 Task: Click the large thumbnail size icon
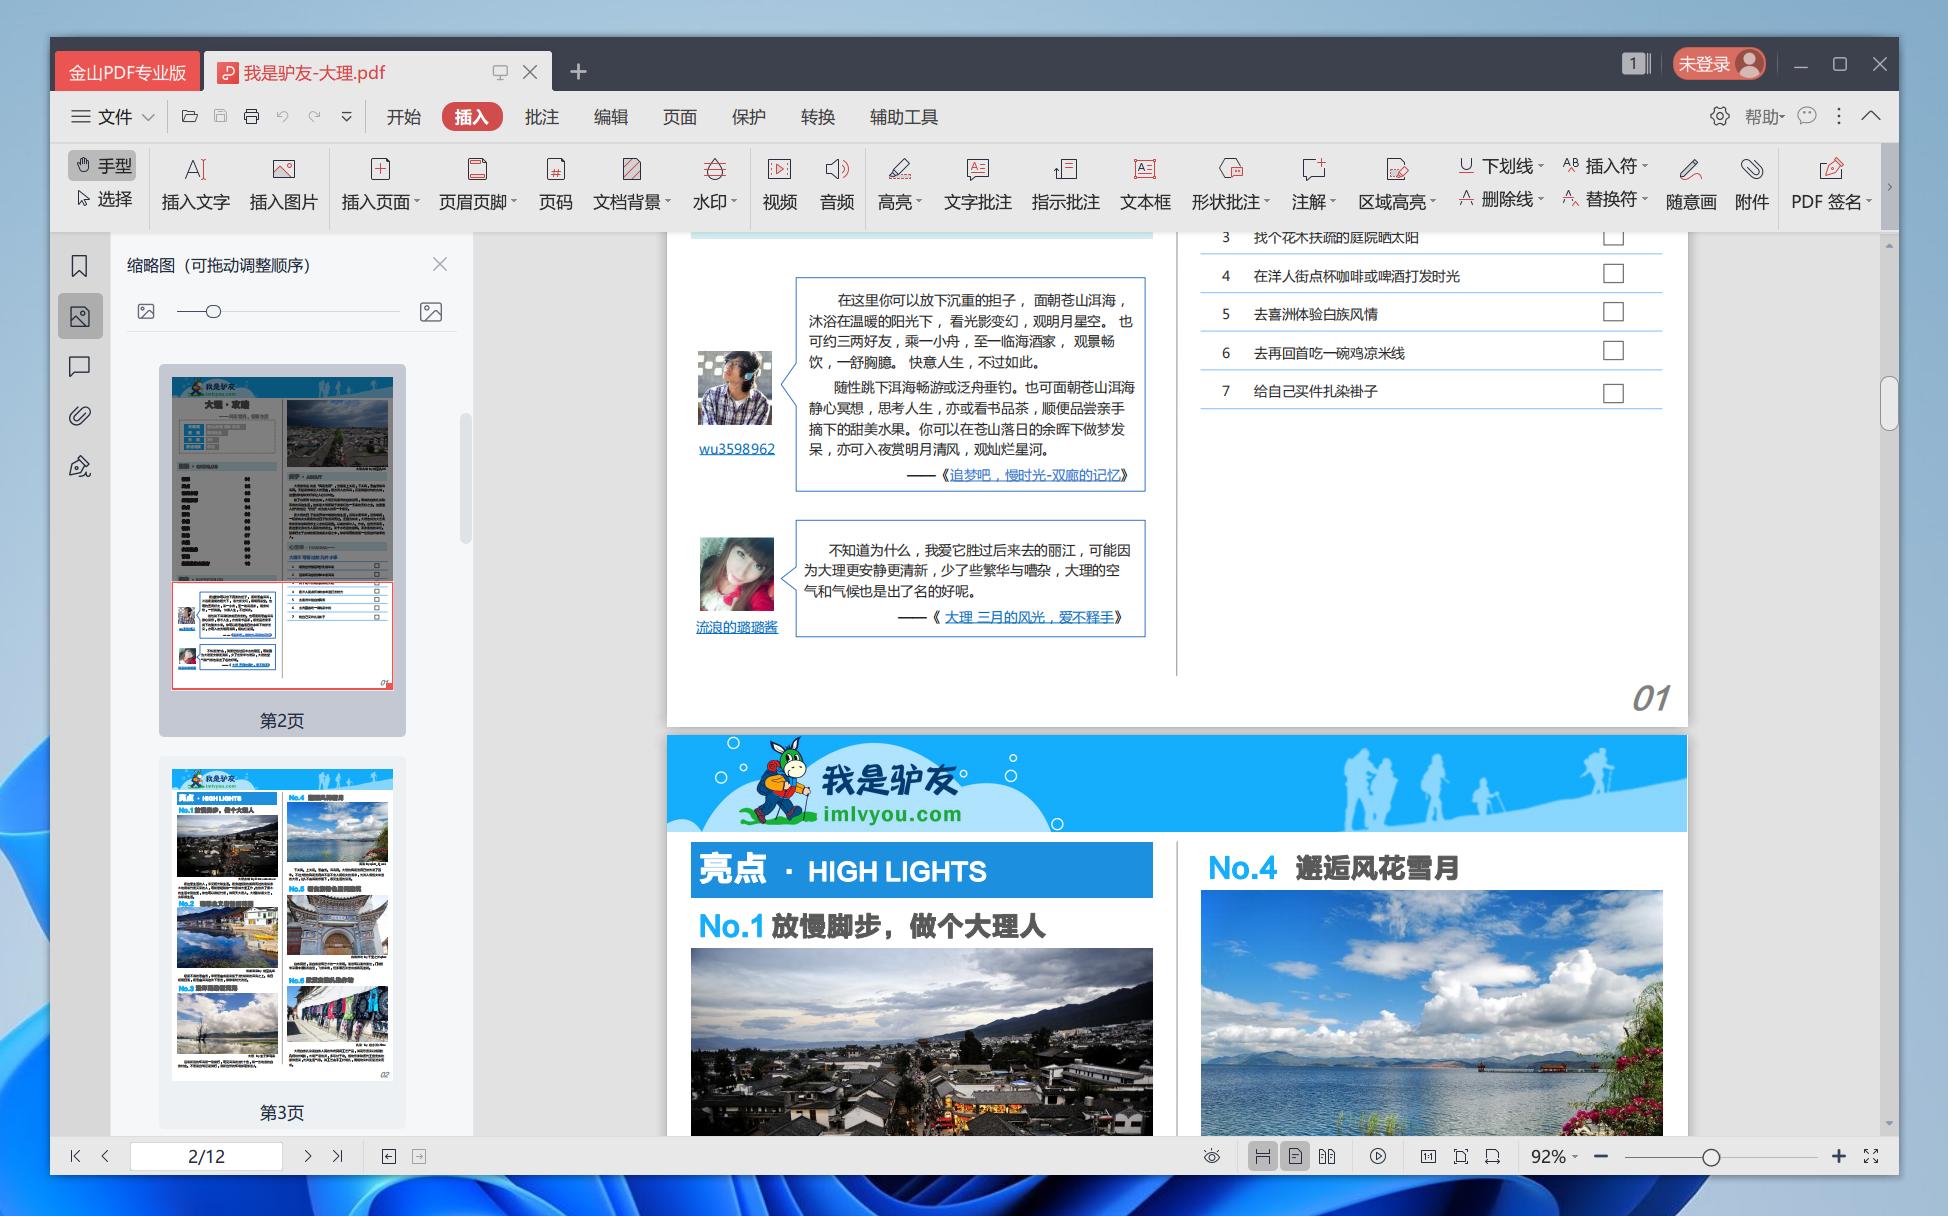coord(431,312)
